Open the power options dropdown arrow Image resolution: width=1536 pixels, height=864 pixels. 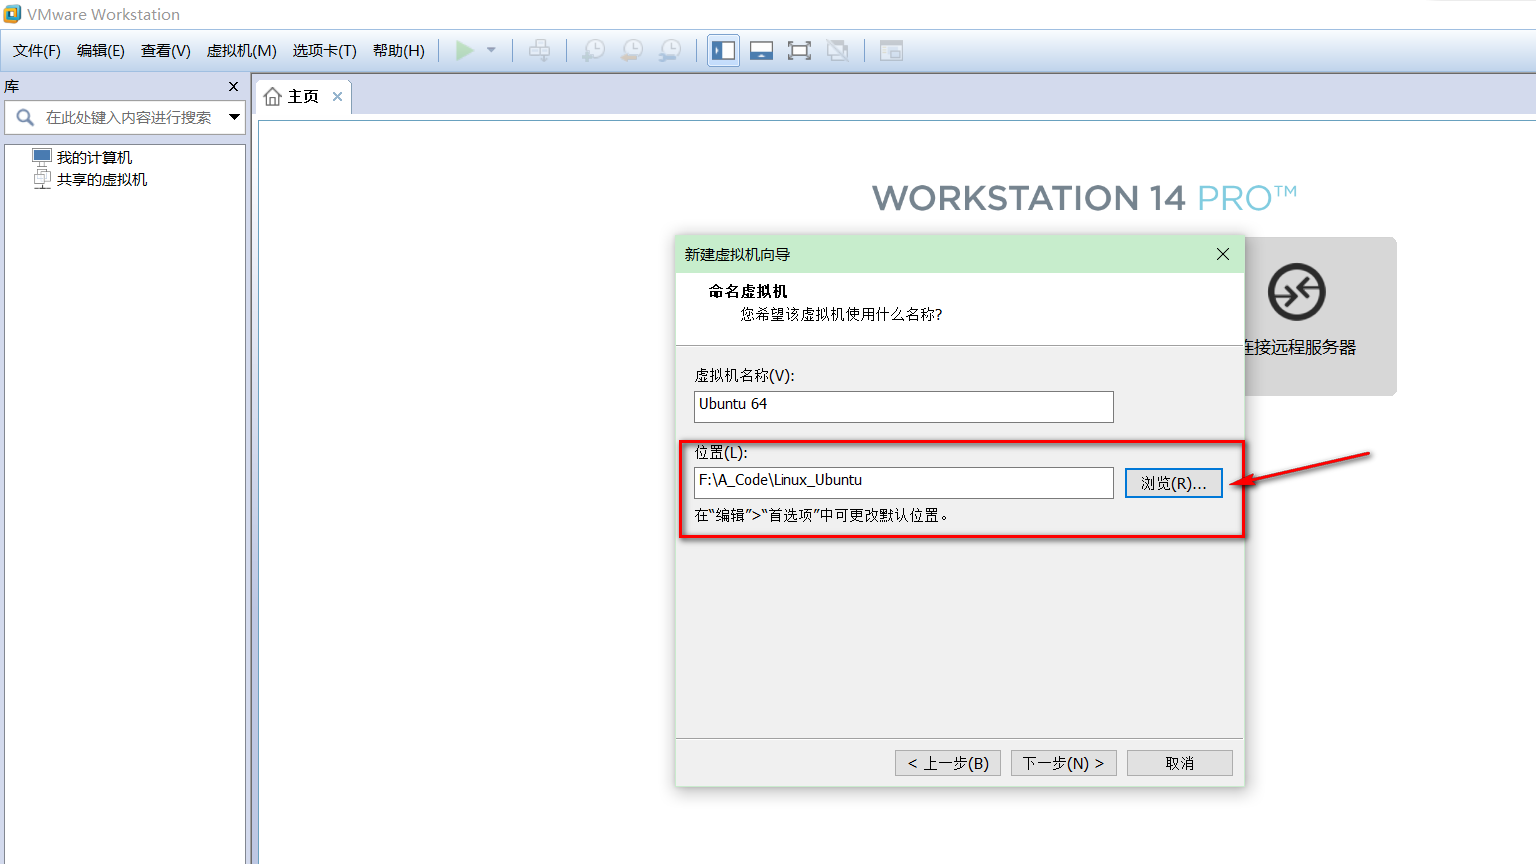coord(489,50)
